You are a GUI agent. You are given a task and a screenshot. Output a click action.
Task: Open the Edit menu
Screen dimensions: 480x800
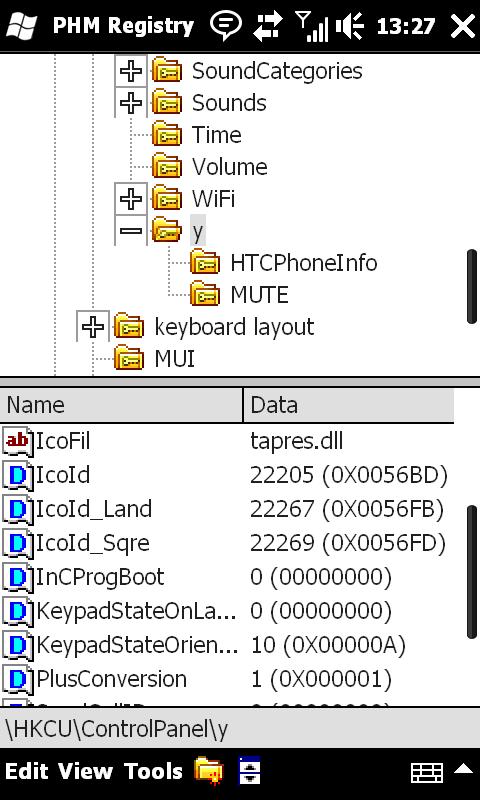27,771
